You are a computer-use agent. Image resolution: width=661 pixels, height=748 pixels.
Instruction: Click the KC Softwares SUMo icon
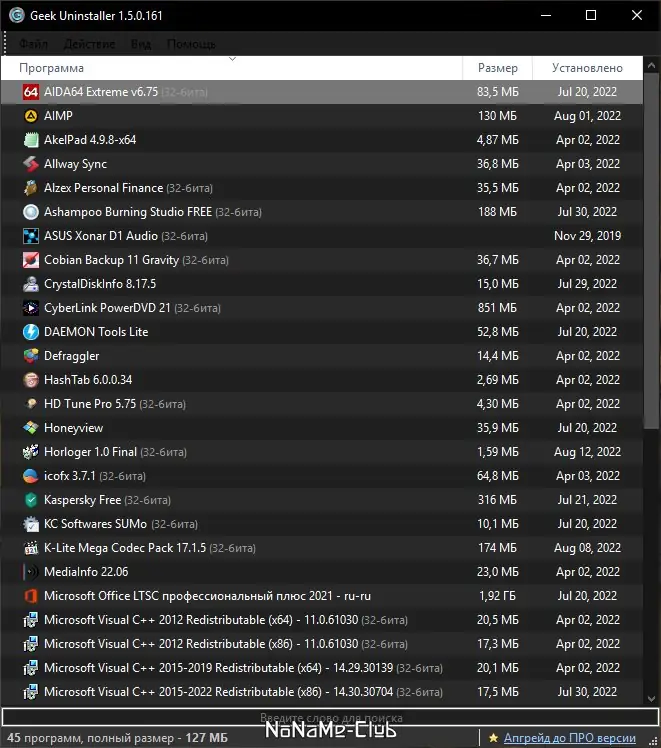[x=31, y=524]
